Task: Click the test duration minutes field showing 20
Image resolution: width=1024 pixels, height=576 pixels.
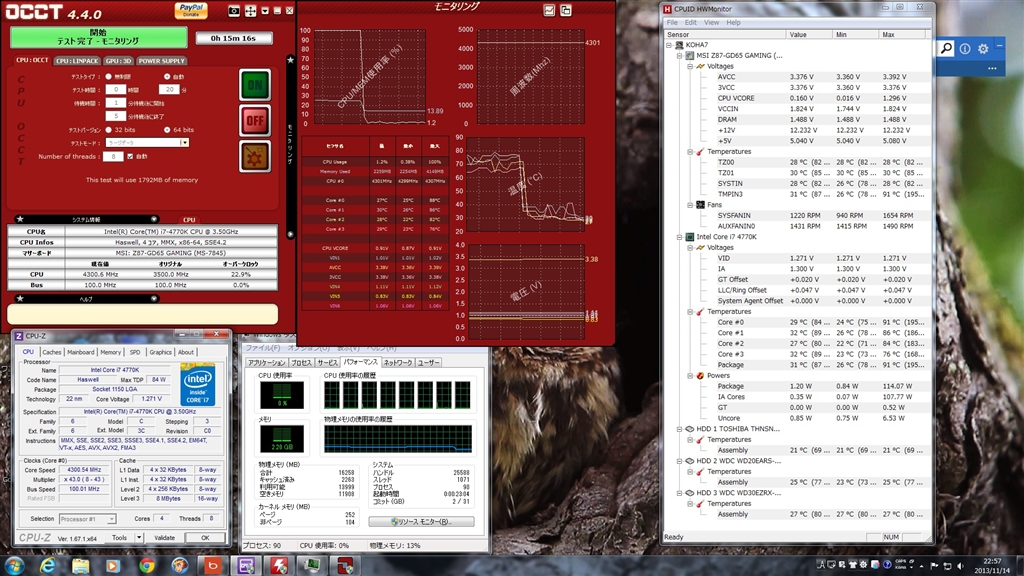Action: 168,89
